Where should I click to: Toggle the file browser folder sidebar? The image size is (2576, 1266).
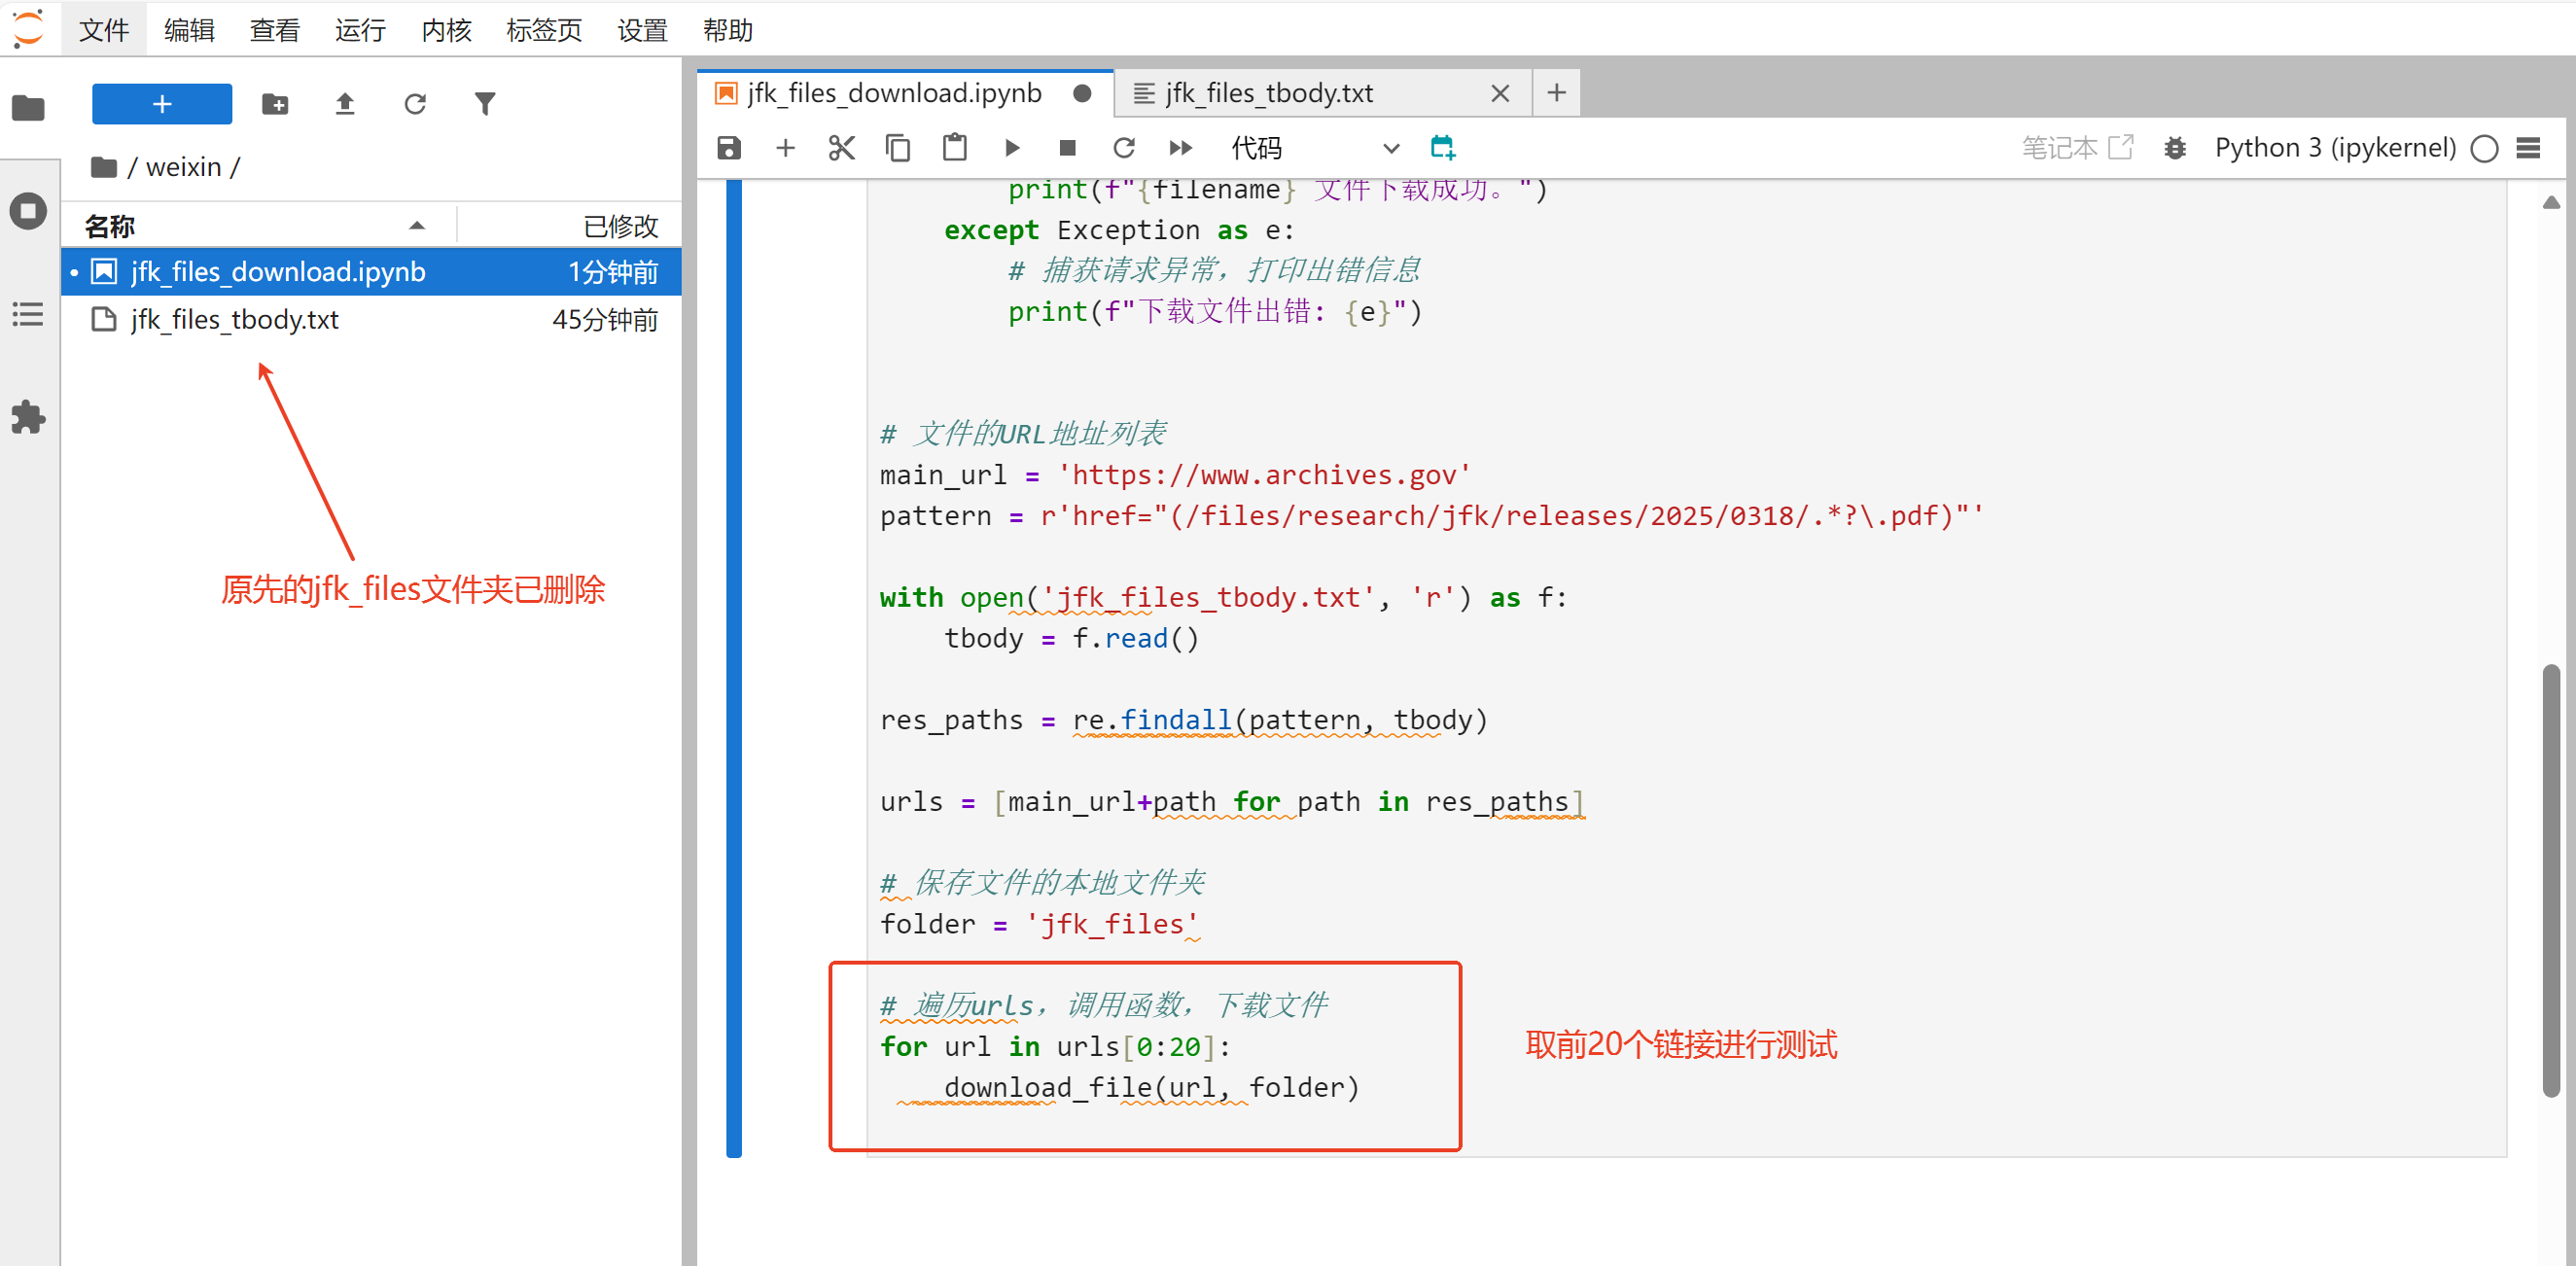pos(28,107)
